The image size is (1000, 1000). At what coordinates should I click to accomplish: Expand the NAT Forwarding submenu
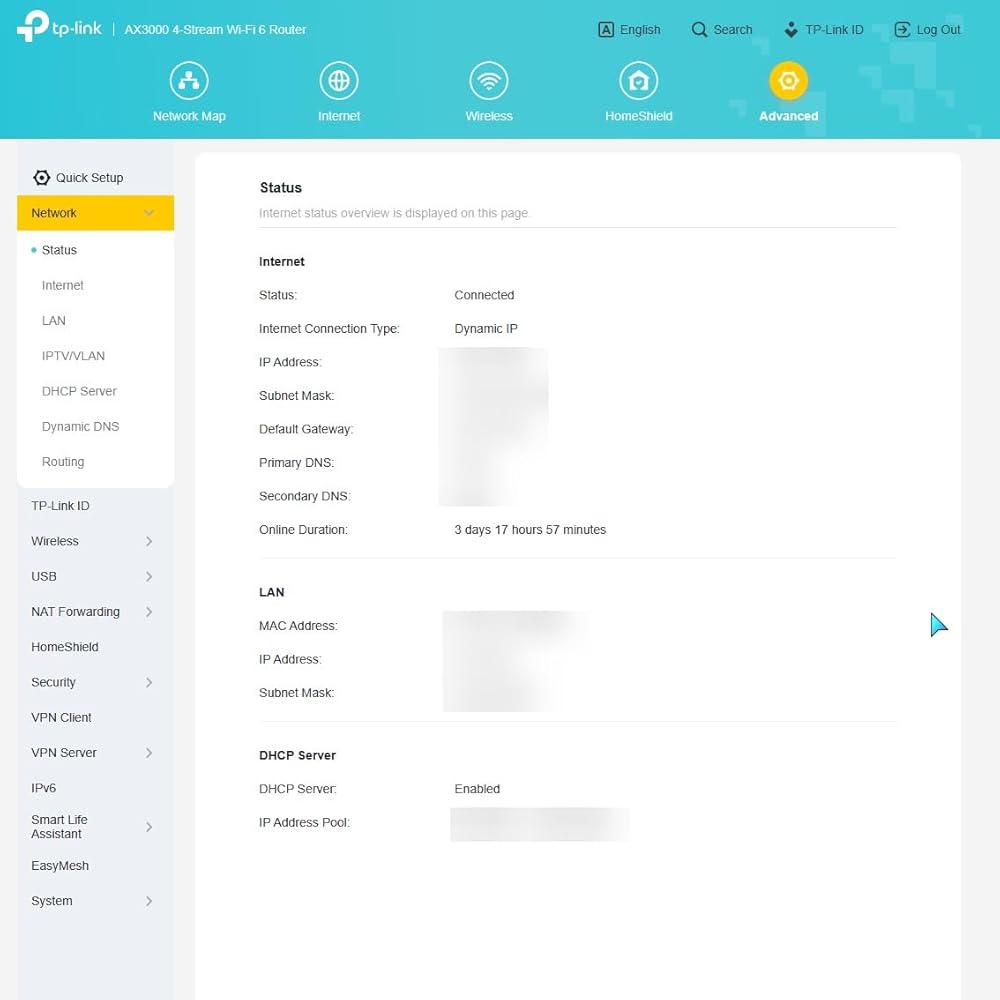149,612
